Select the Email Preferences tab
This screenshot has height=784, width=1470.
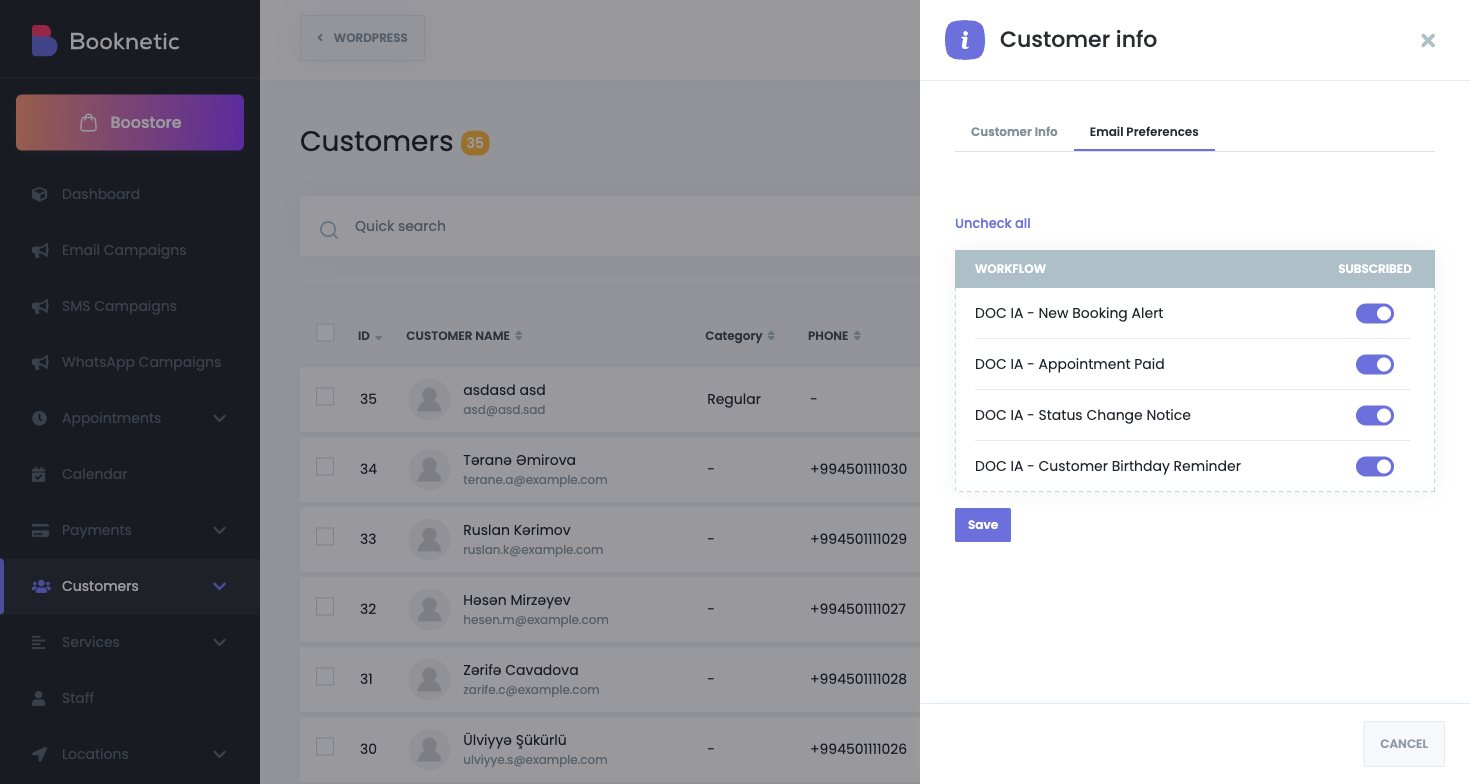tap(1144, 132)
